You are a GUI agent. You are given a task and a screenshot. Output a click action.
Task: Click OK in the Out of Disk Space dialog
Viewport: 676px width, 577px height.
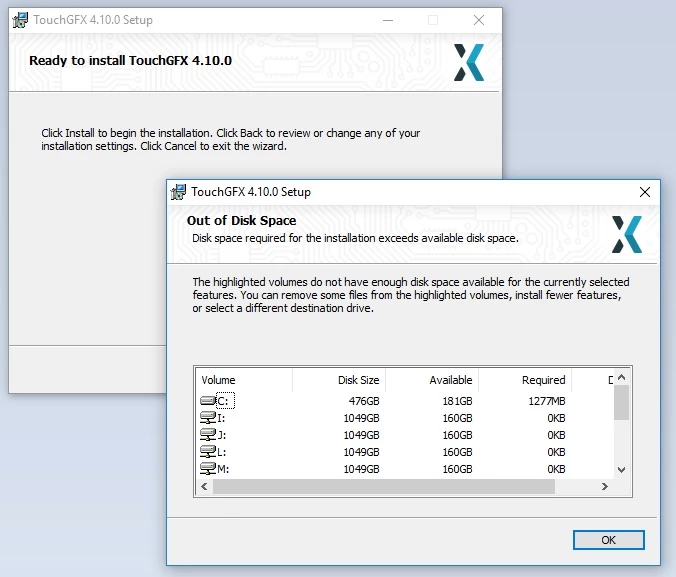click(x=608, y=540)
